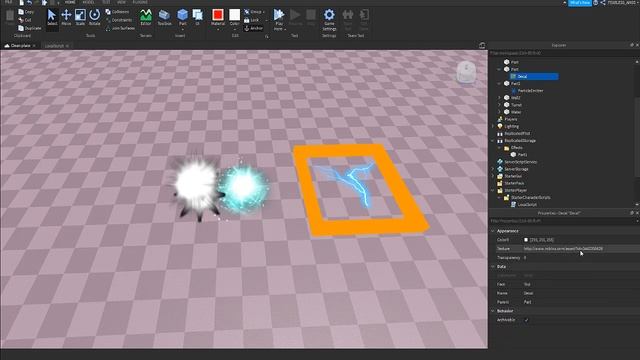Open the Material dropdown arrow
Screen dimensions: 640x360
click(x=218, y=29)
